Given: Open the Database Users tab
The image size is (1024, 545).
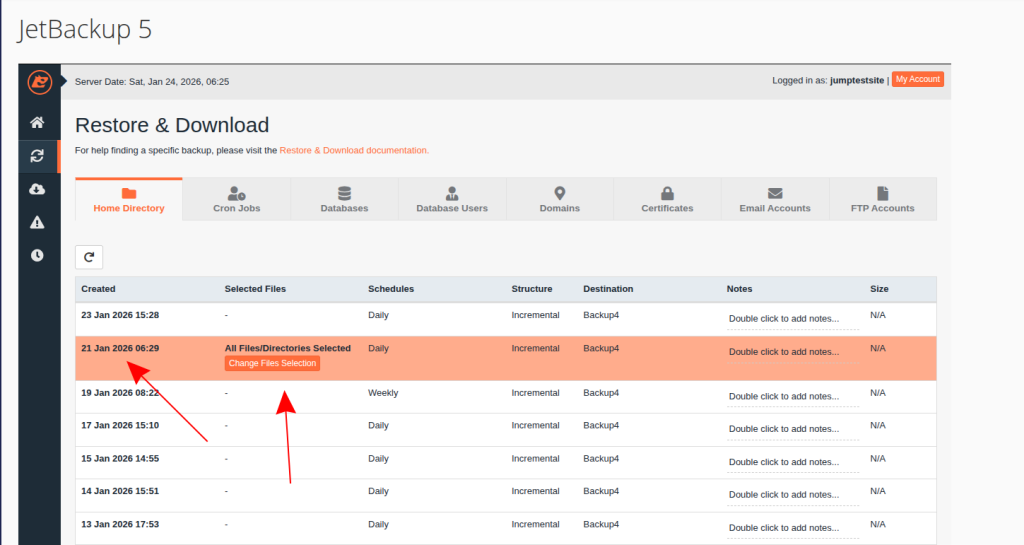Looking at the screenshot, I should click(x=452, y=199).
